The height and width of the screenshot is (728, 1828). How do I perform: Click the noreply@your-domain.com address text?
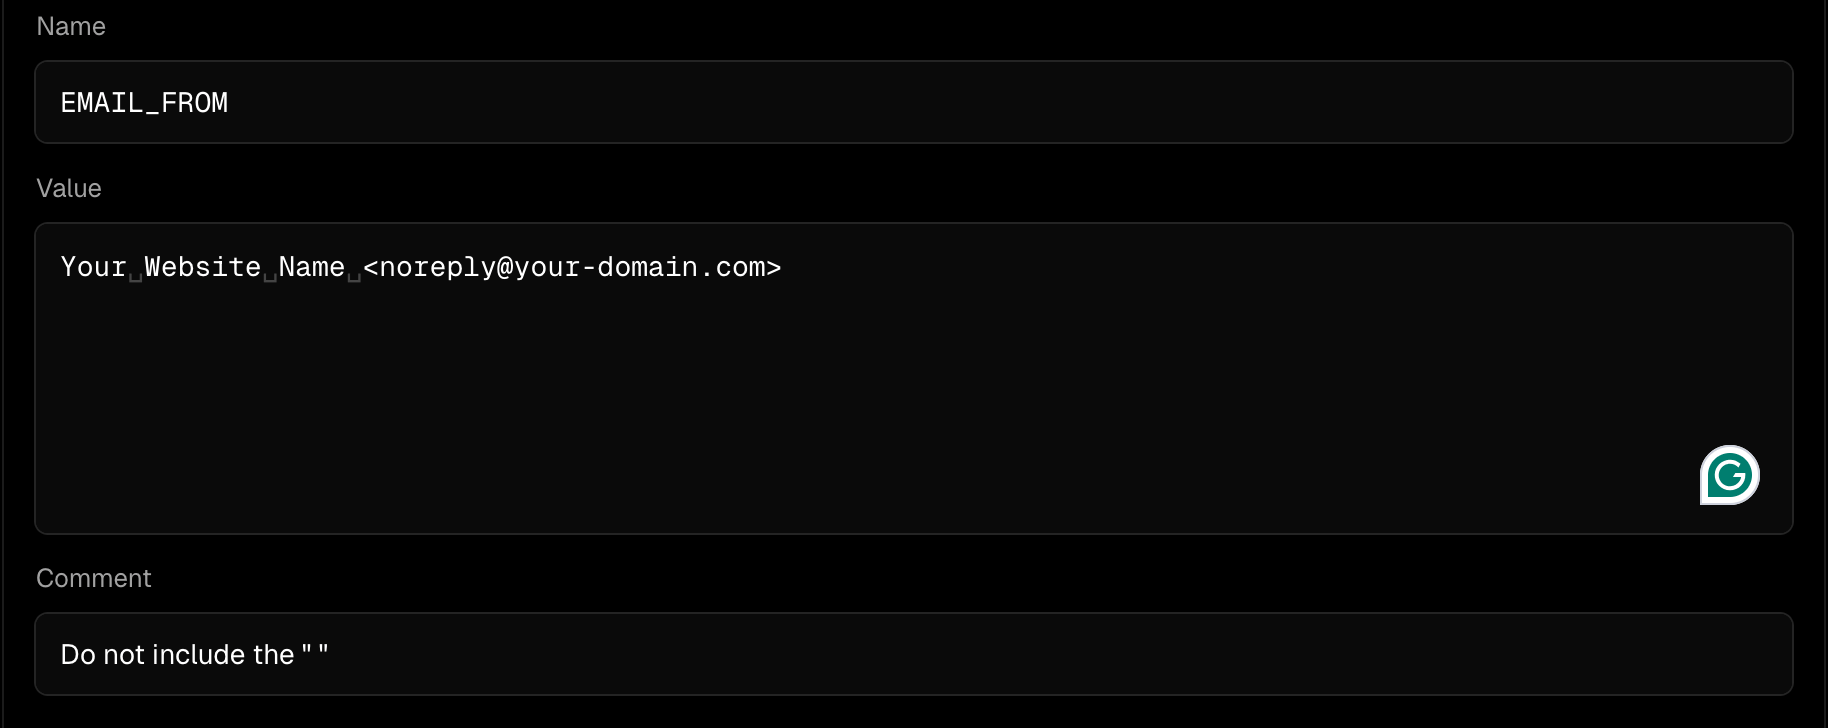[x=572, y=267]
